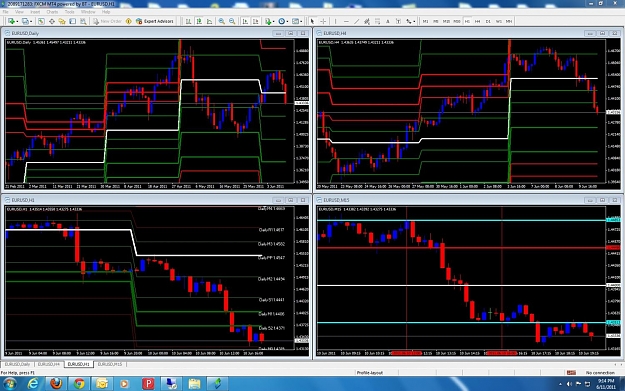Select the Horizontal Line drawing tool
The image size is (625, 391).
(346, 21)
